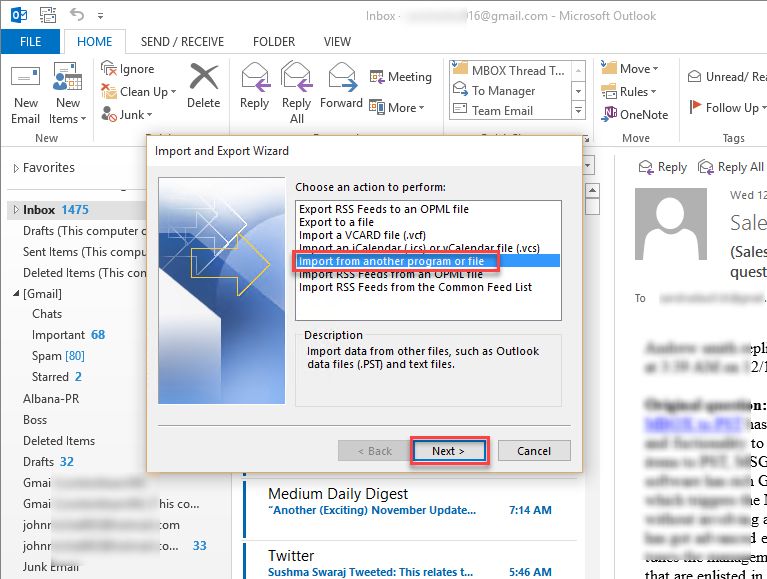Select the MBOX Thread quick step
Viewport: 767px width, 579px height.
(509, 70)
